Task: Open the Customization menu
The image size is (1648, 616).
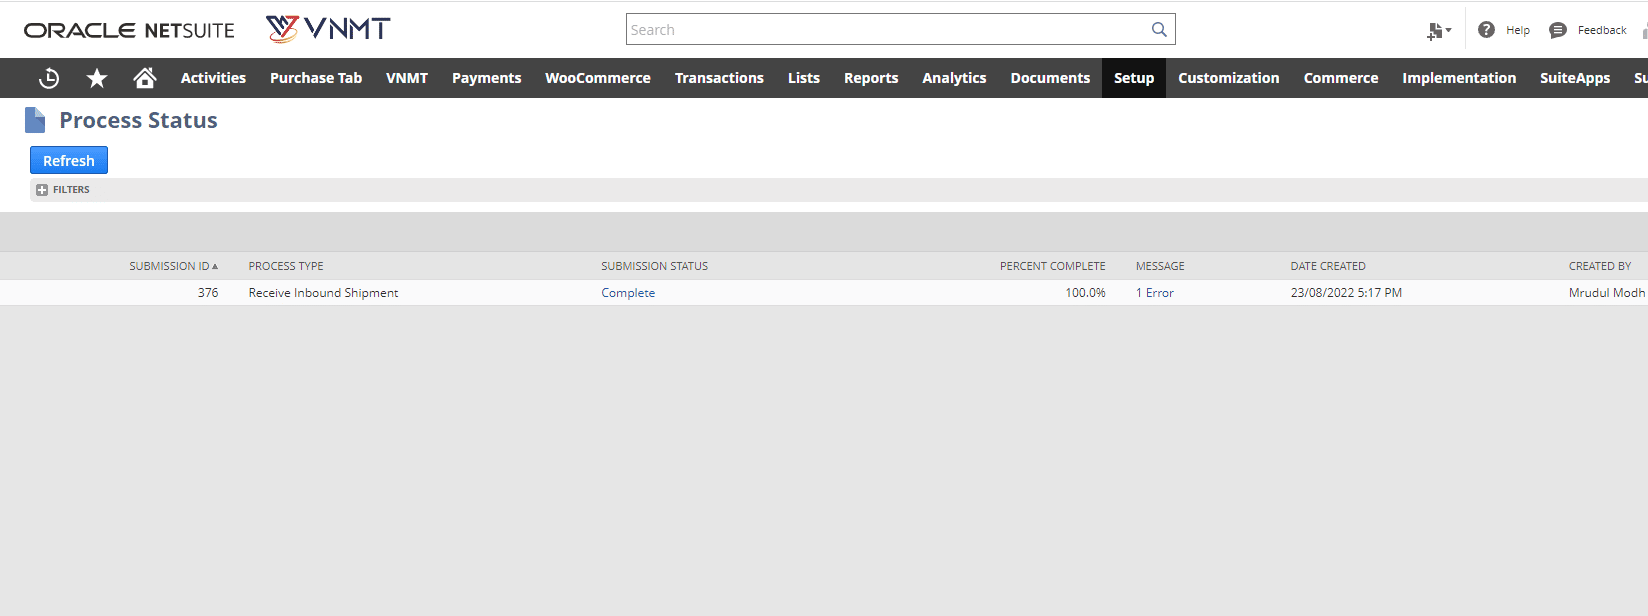Action: [1228, 78]
